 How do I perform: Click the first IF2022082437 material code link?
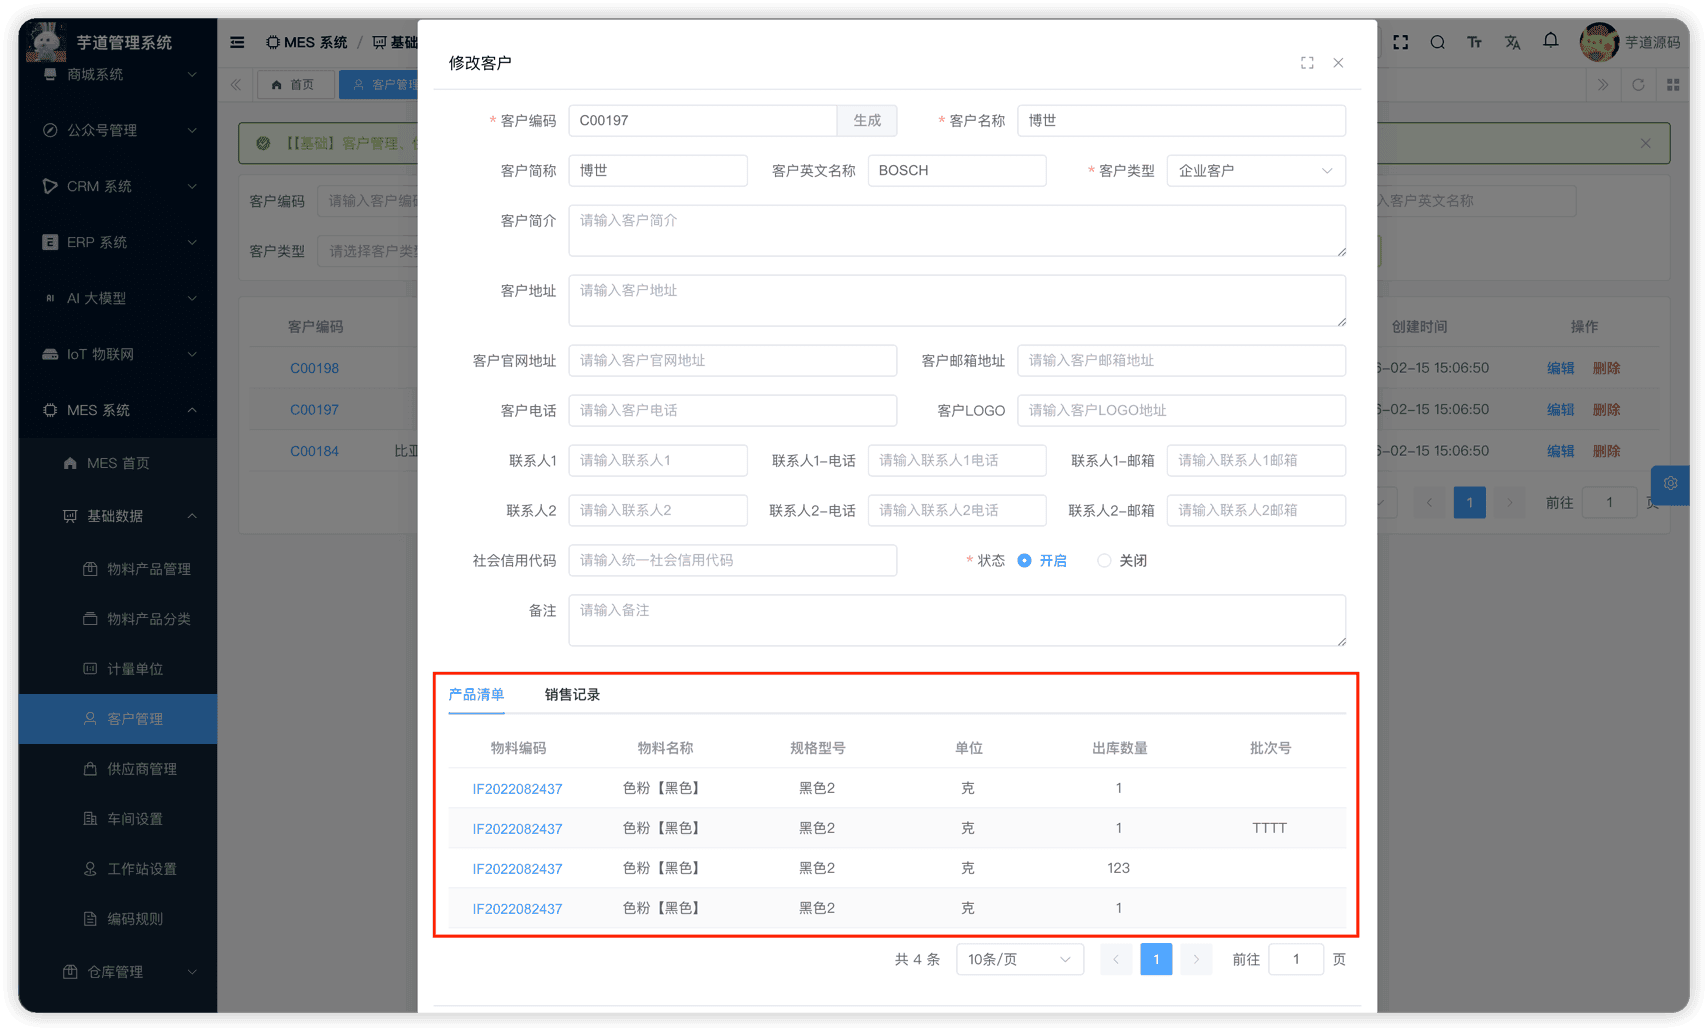[x=517, y=789]
